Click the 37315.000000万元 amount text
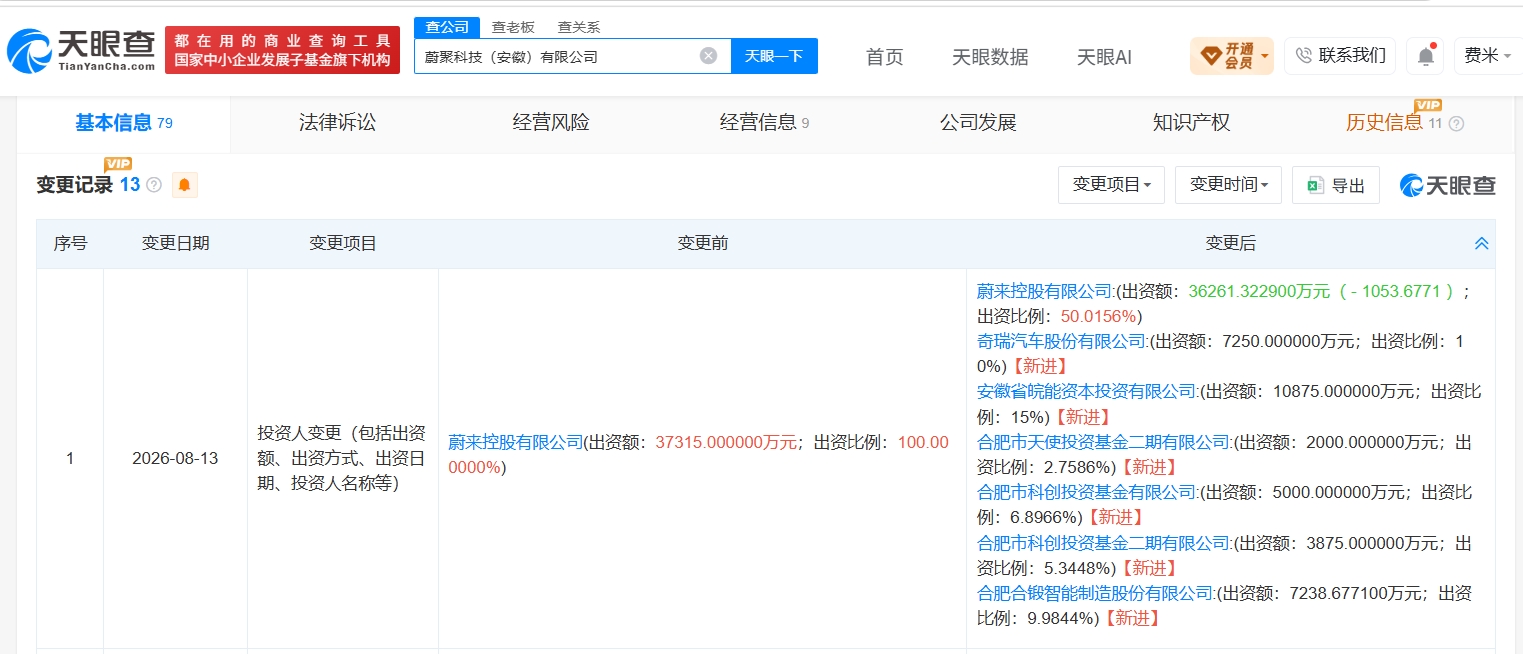Image resolution: width=1523 pixels, height=654 pixels. [x=726, y=442]
